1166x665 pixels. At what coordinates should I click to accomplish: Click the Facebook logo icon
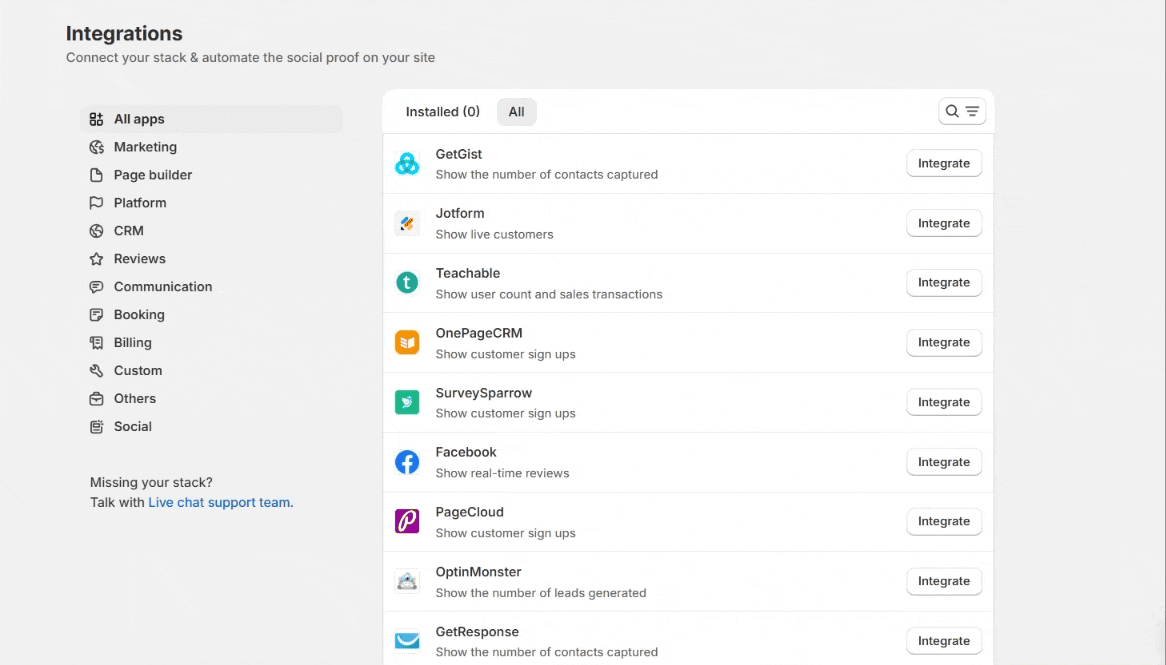(407, 462)
